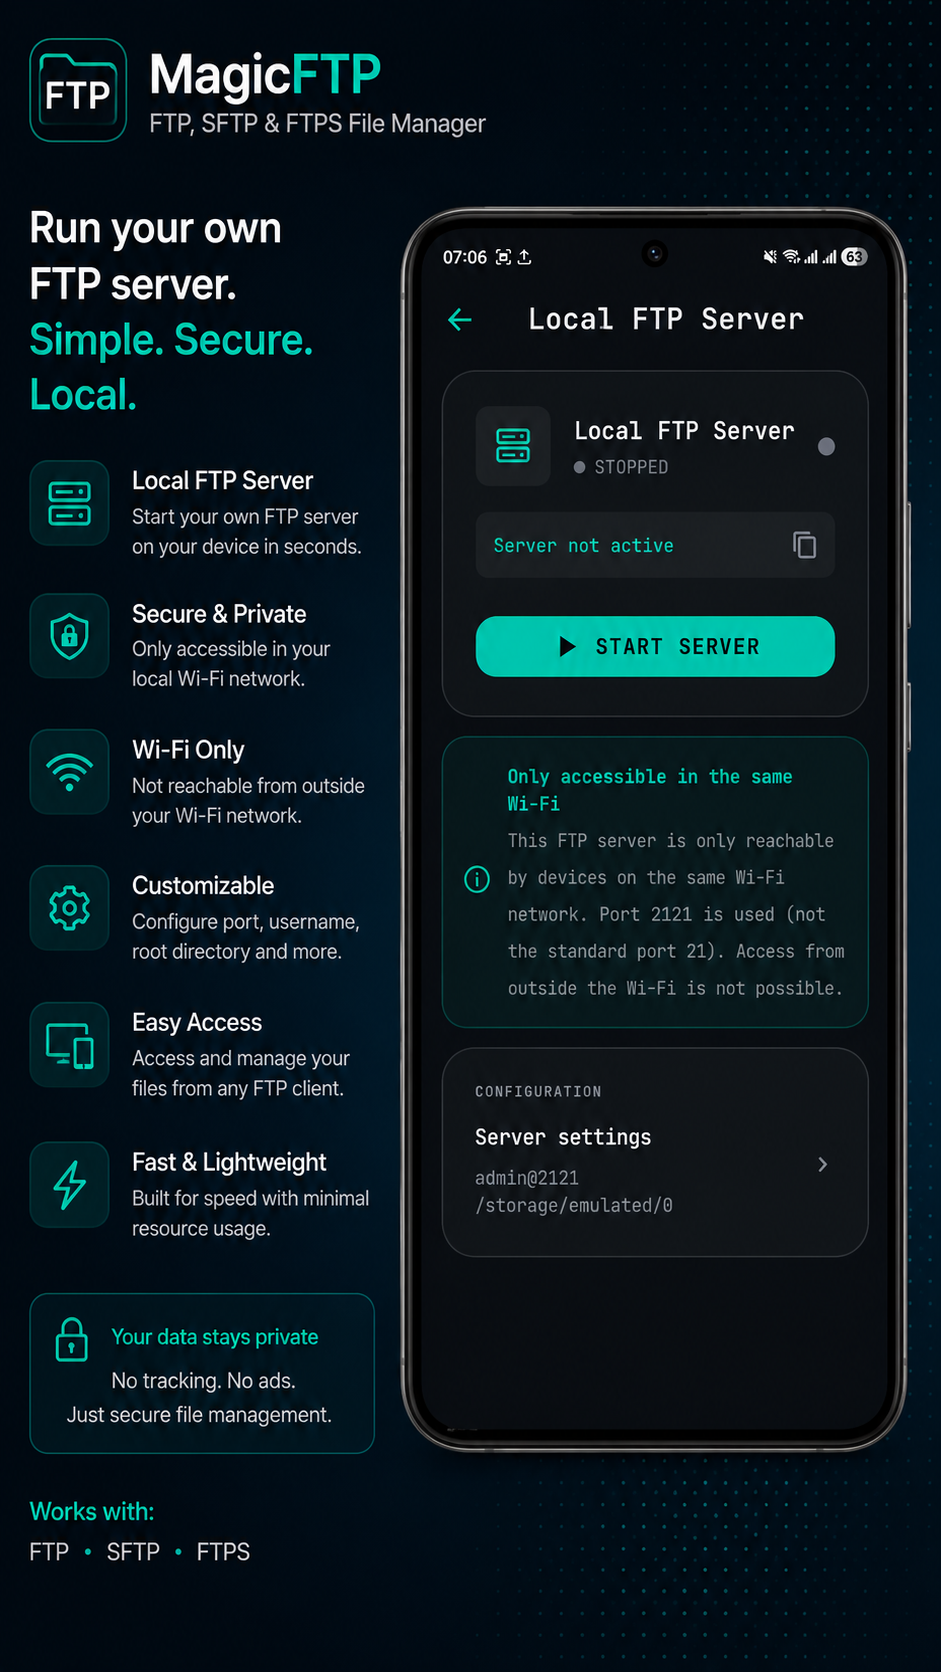The width and height of the screenshot is (941, 1672).
Task: Click the MagicFTP app title
Action: click(x=265, y=76)
